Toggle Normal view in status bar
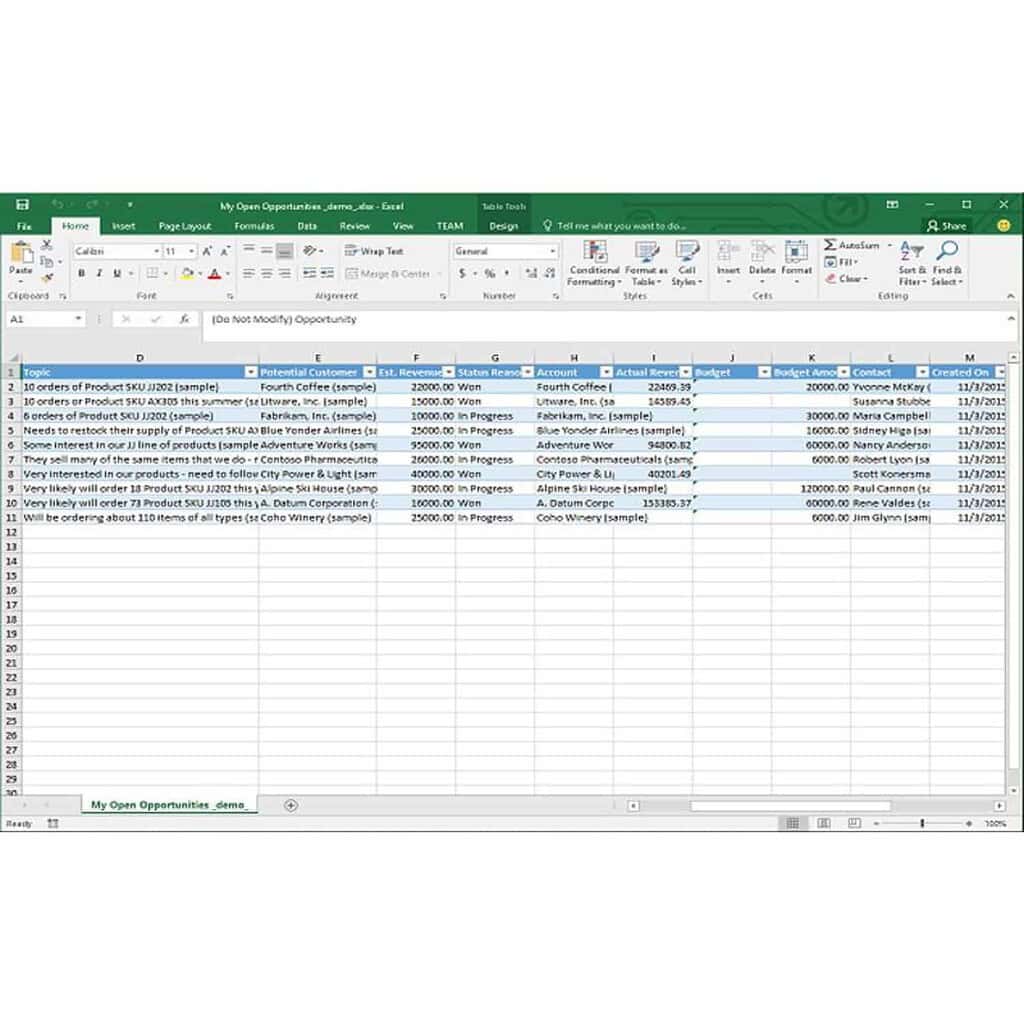1024x1024 pixels. (793, 824)
